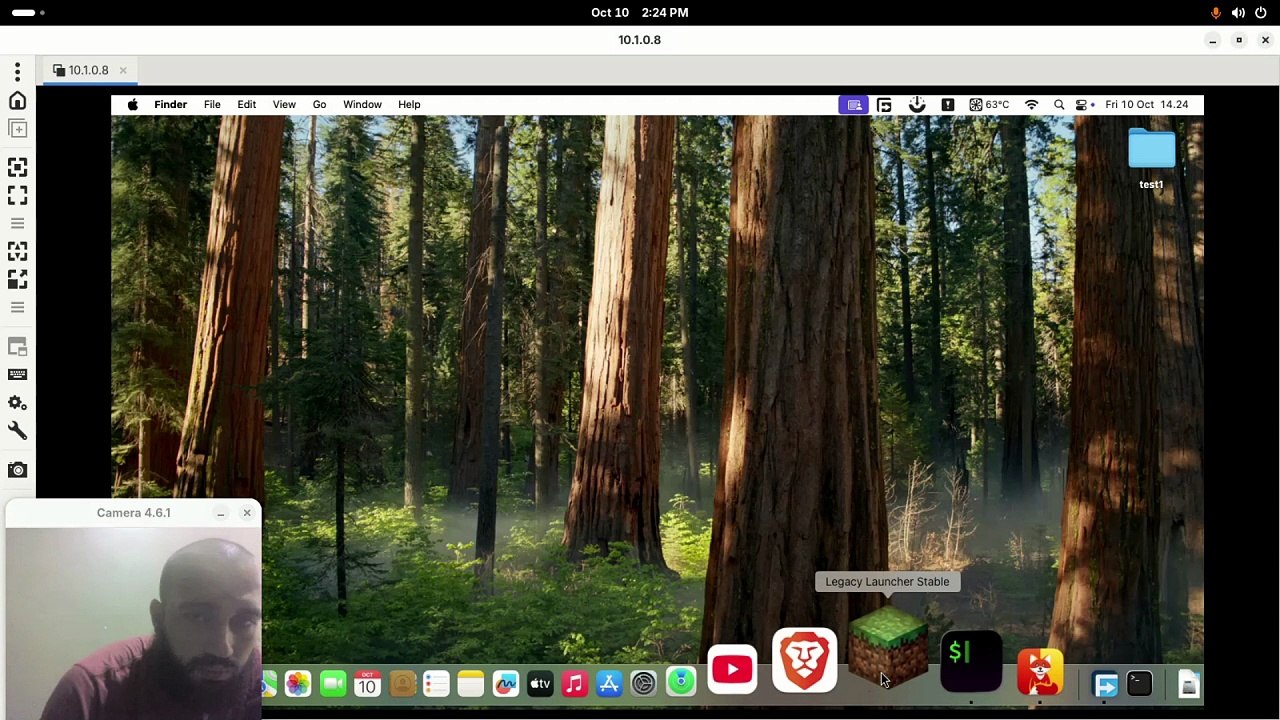Open the Go menu
Screen dimensions: 1280x720
tap(319, 104)
